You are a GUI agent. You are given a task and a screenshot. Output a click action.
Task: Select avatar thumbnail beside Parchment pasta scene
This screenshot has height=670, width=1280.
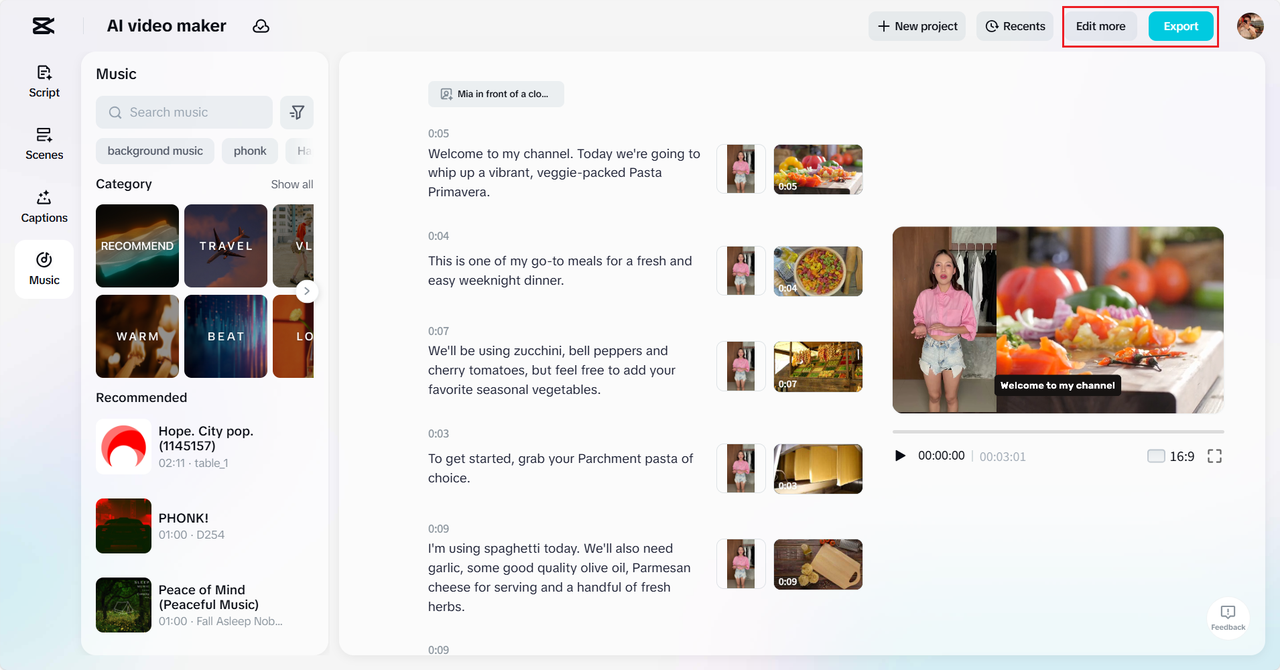[x=741, y=469]
